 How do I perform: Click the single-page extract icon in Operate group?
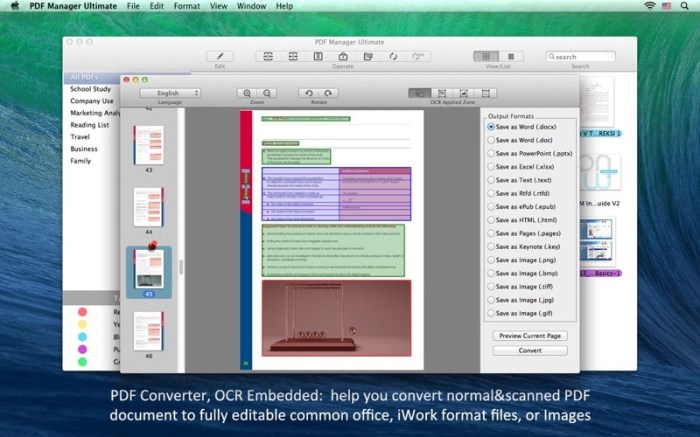click(318, 56)
